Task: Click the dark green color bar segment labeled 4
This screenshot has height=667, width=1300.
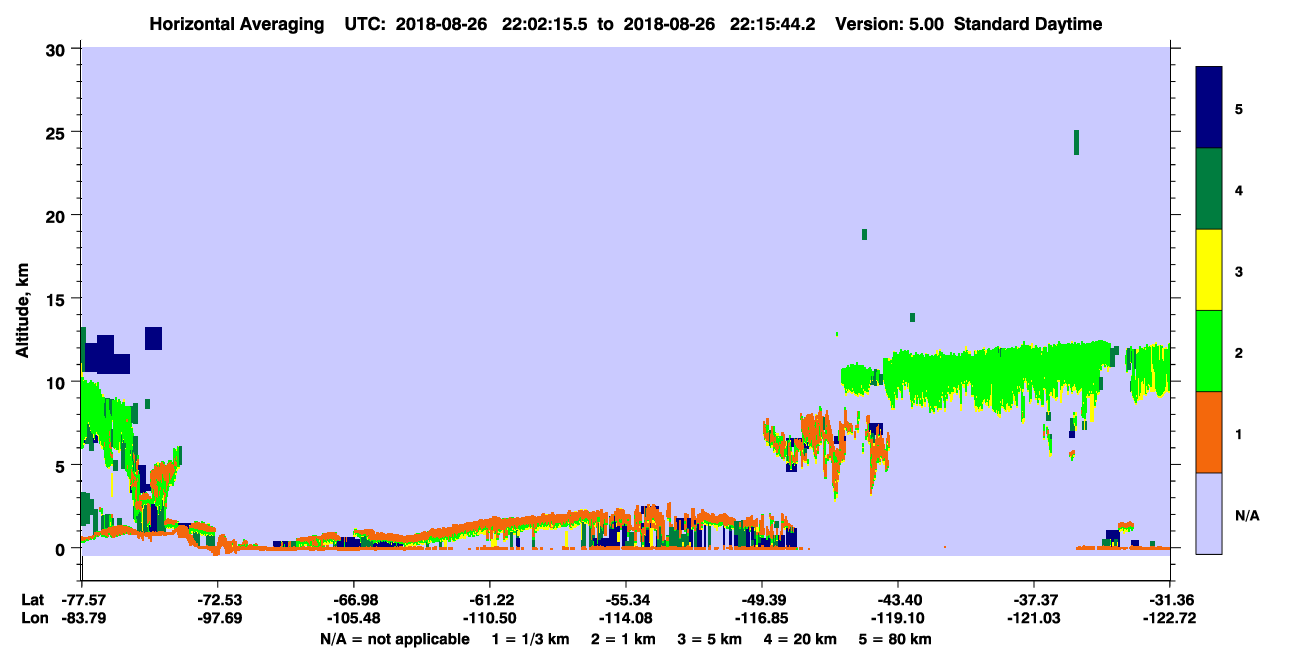Action: click(x=1209, y=189)
